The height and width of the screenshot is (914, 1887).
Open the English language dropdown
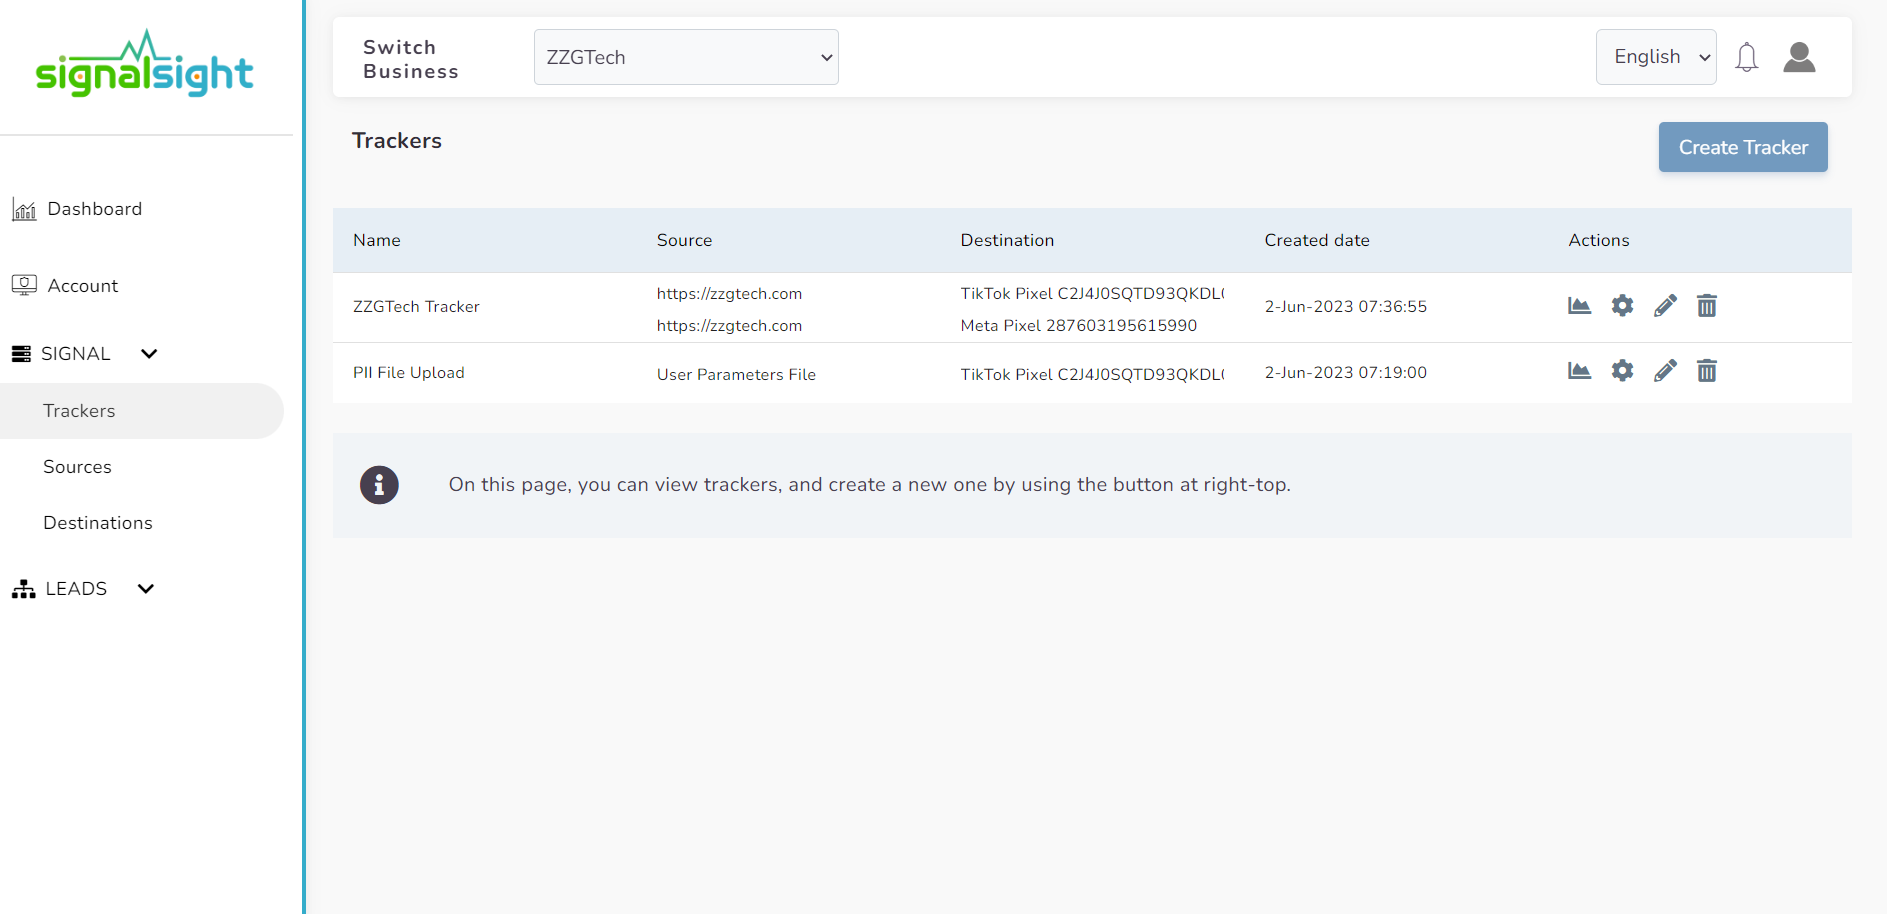[1656, 57]
